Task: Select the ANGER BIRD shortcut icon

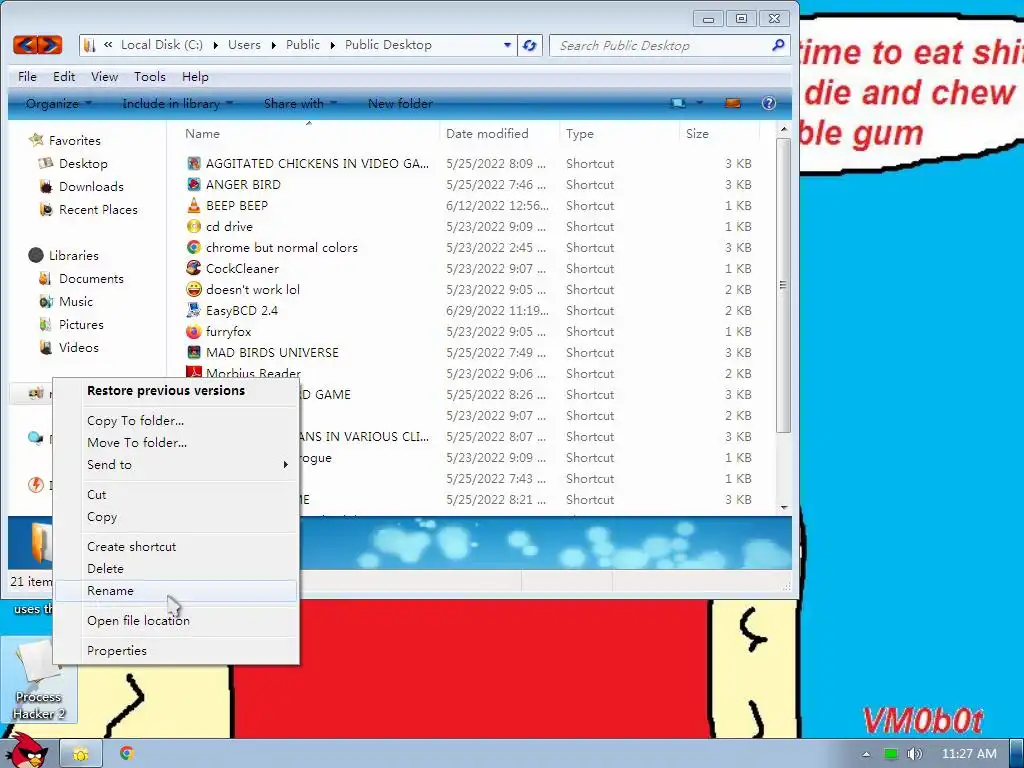Action: [x=193, y=184]
